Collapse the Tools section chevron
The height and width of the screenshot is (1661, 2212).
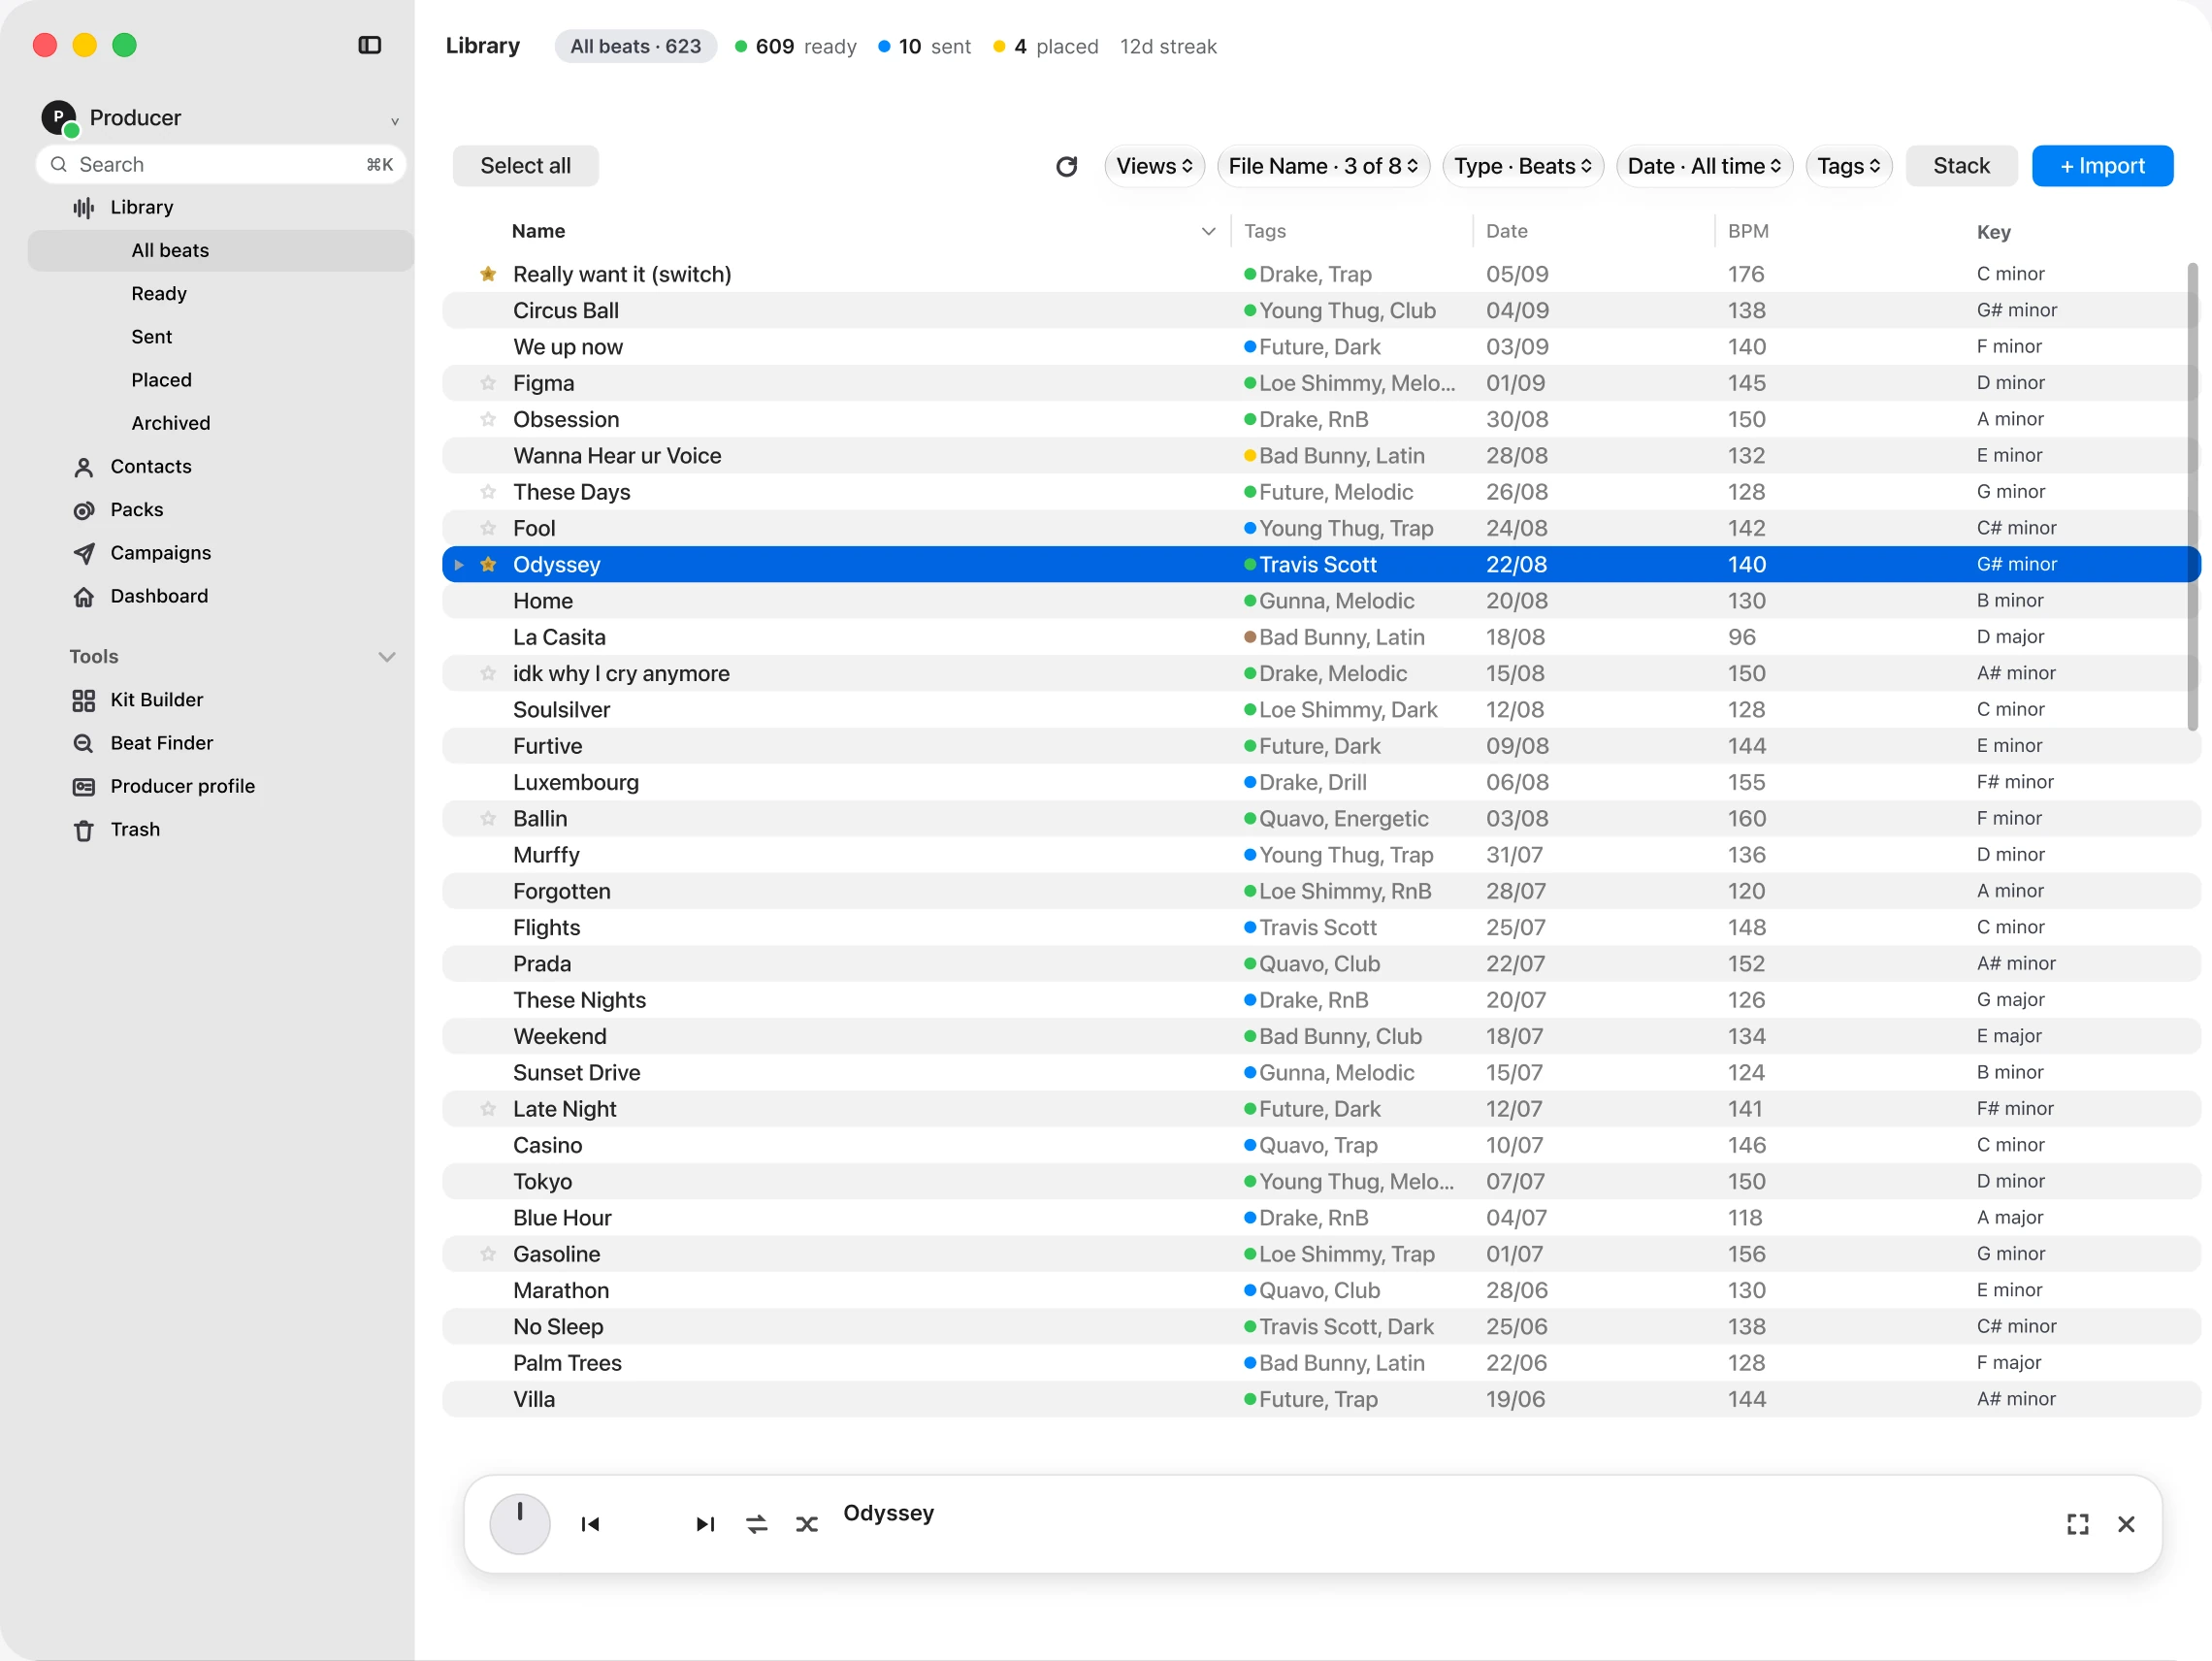pyautogui.click(x=387, y=657)
